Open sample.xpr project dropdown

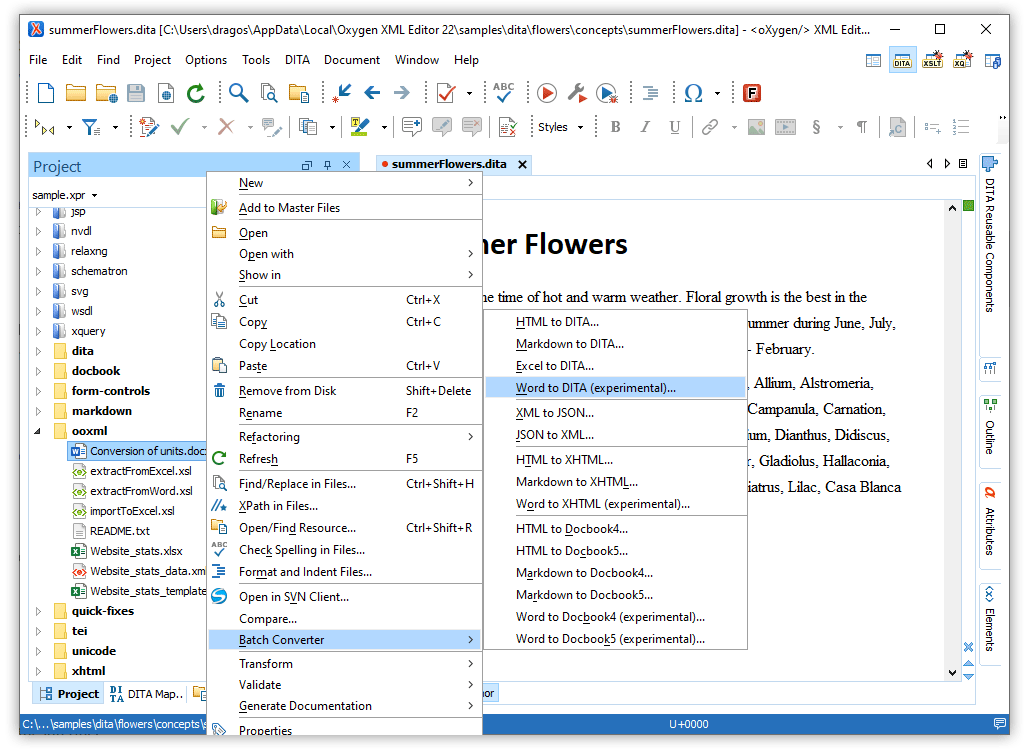pos(64,195)
